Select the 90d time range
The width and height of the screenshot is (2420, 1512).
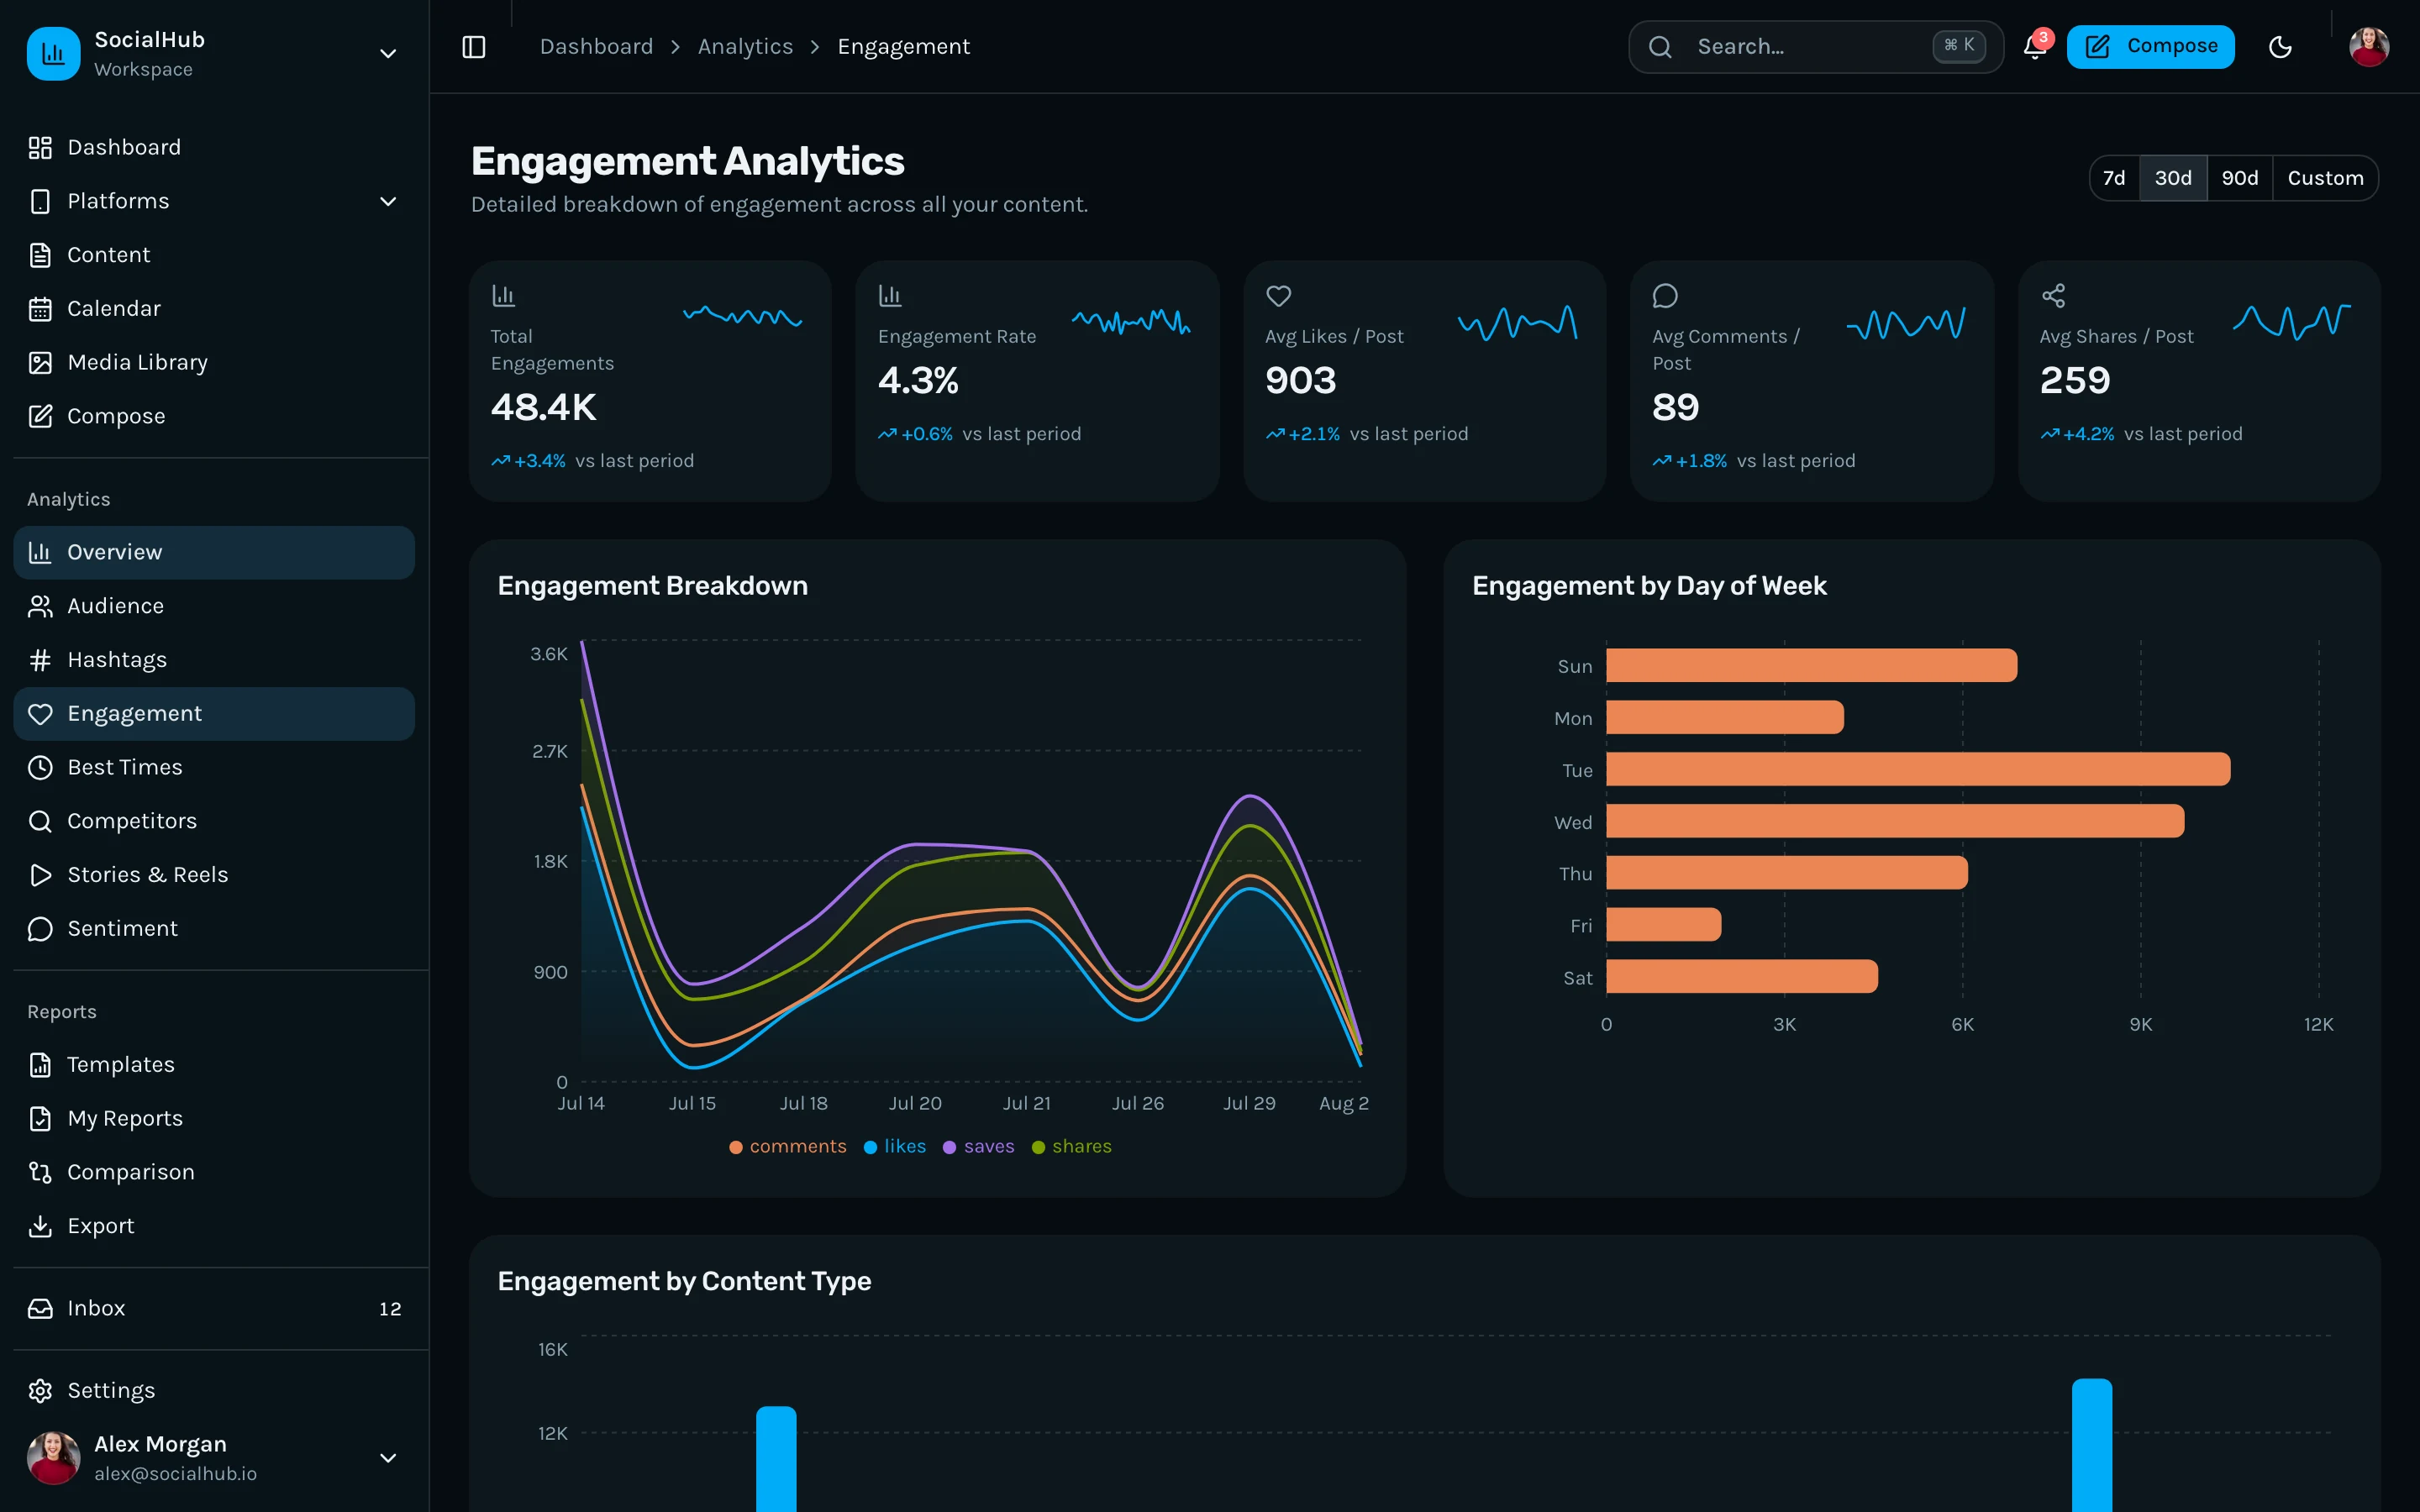[x=2240, y=178]
